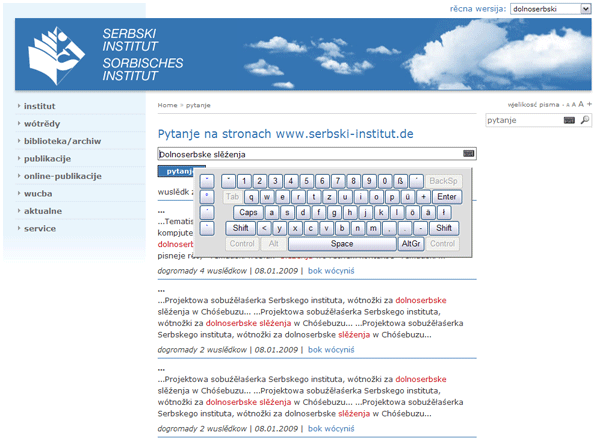Click the m key on virtual keyboard
The width and height of the screenshot is (600, 441).
click(x=373, y=228)
